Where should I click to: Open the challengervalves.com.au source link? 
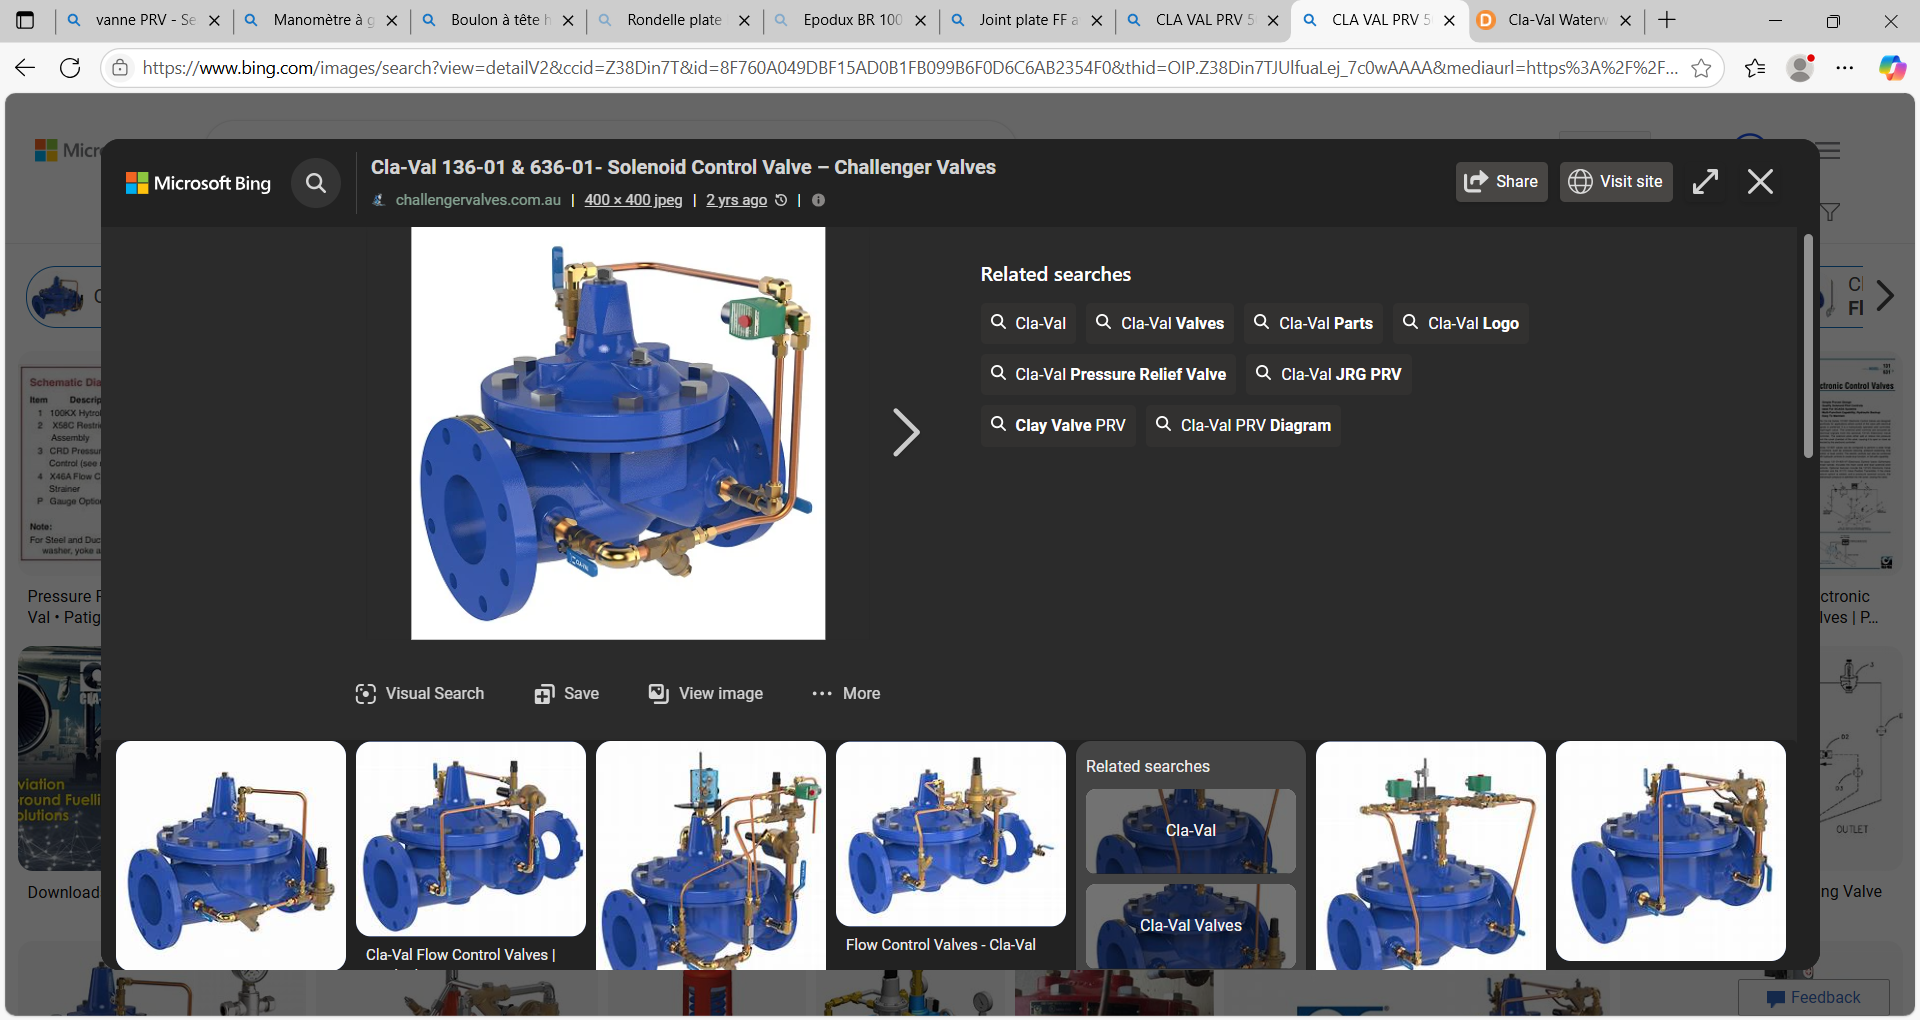click(478, 200)
